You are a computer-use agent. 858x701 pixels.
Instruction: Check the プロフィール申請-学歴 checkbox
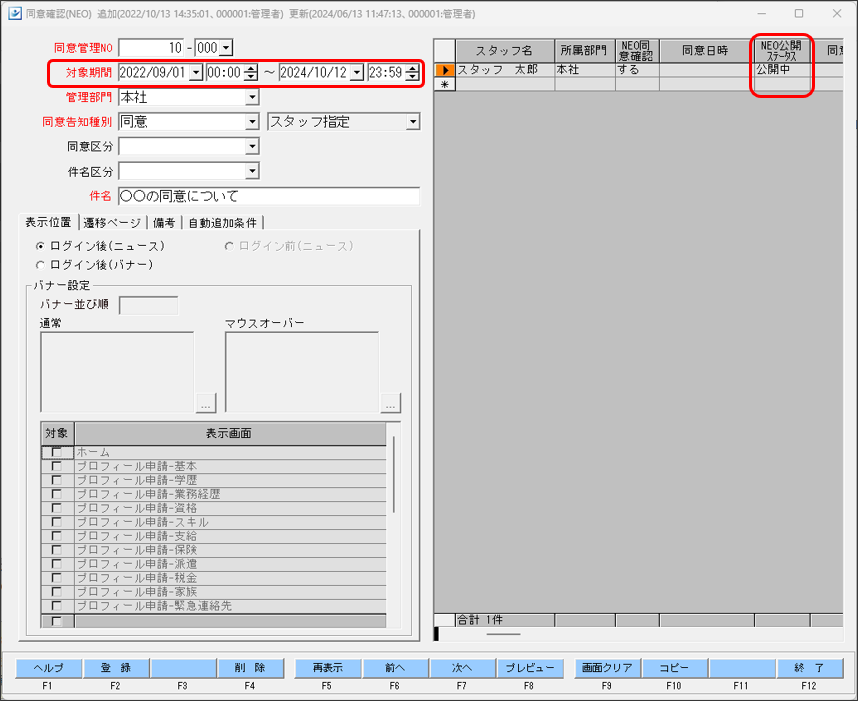[x=56, y=480]
